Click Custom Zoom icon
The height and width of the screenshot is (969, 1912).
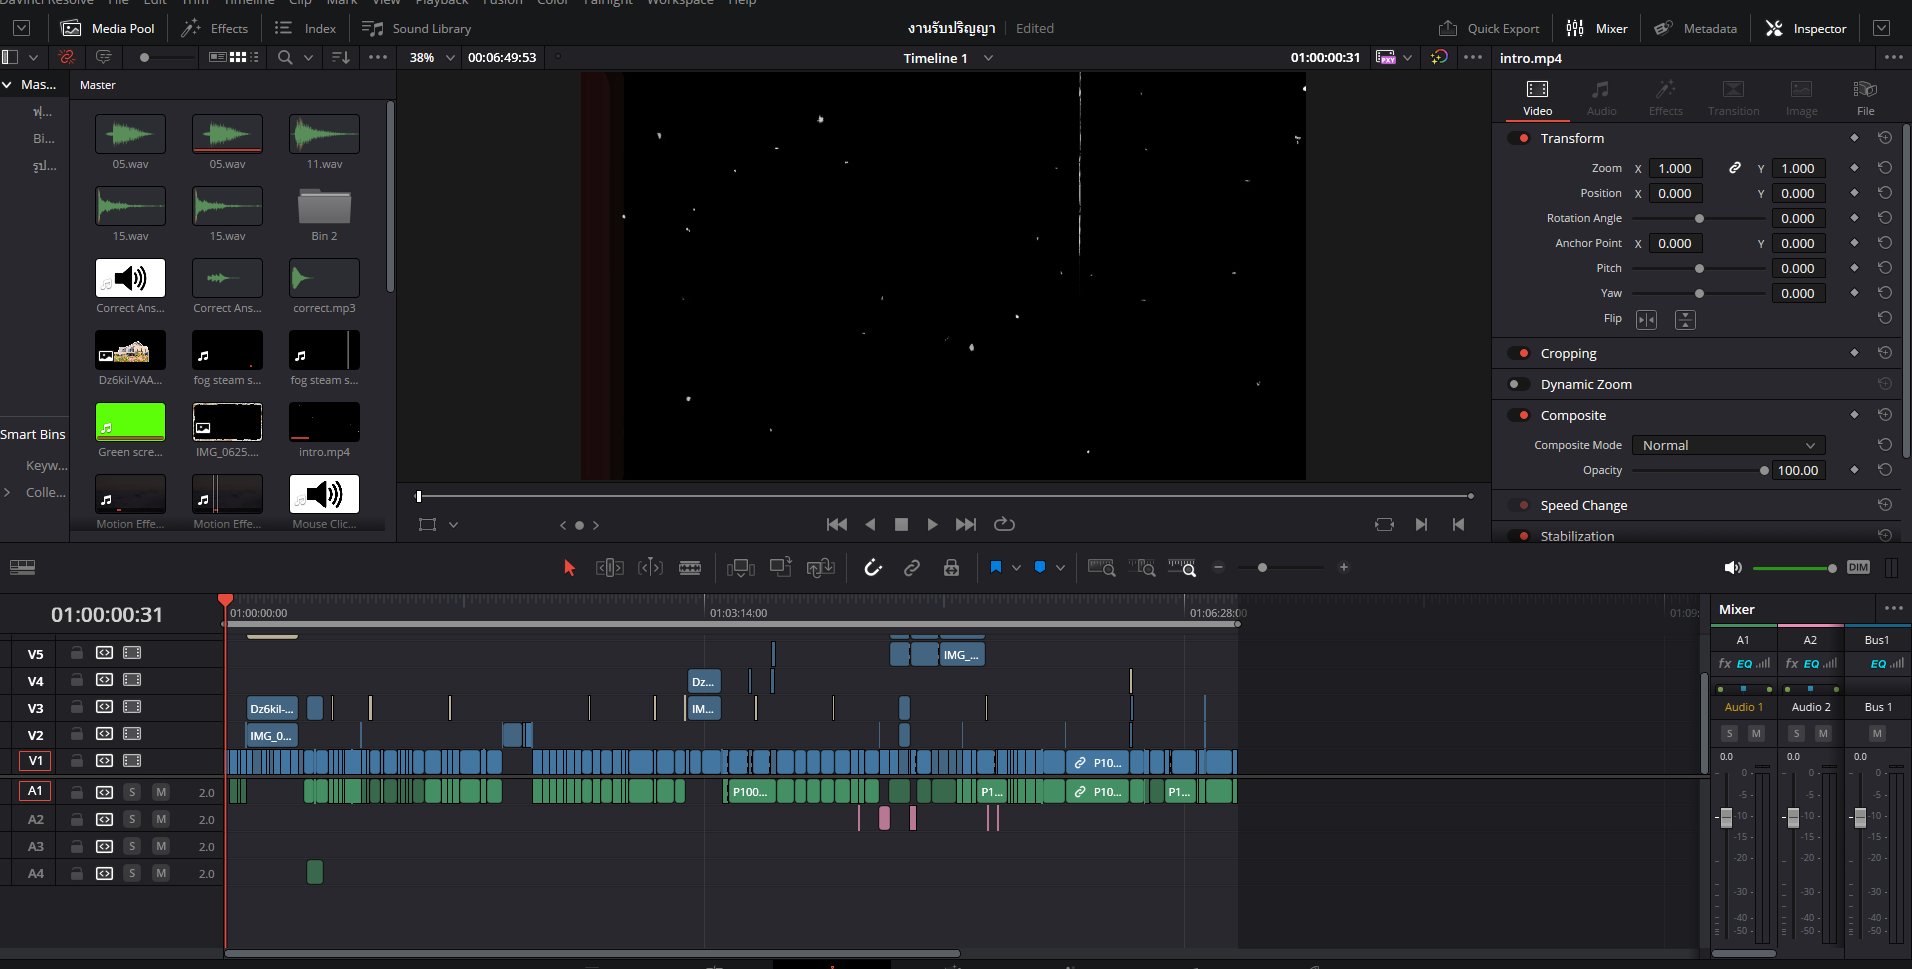tap(1182, 568)
